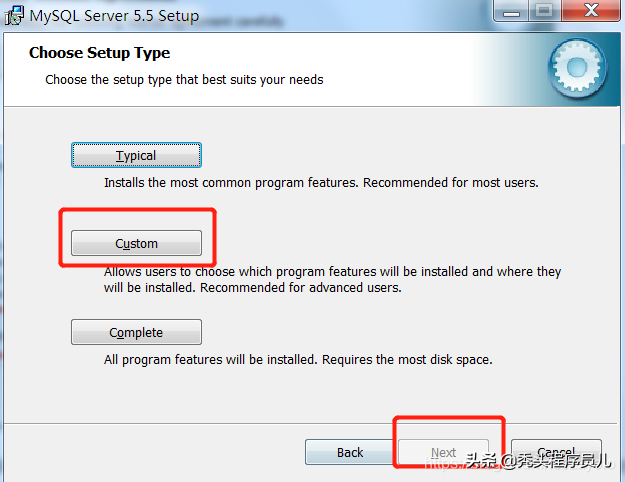Click the MySQL installer icon in title bar
Screen dimensions: 625x482
(14, 15)
